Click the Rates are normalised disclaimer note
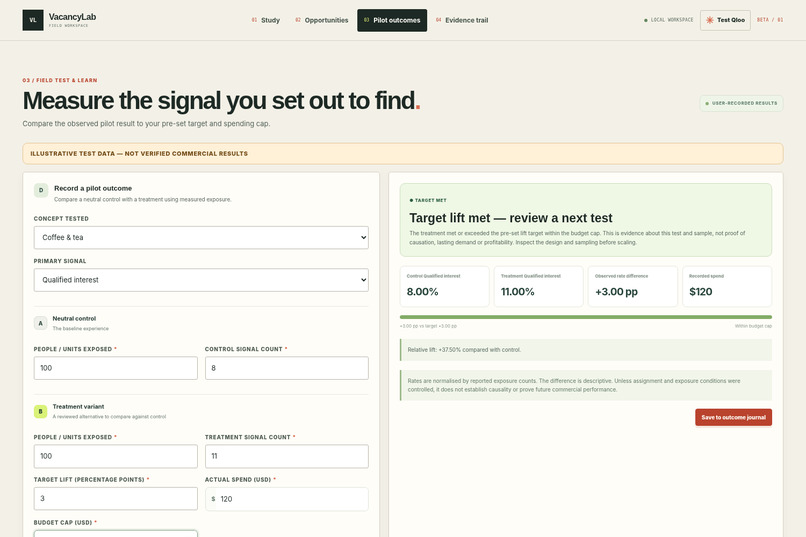Image resolution: width=806 pixels, height=537 pixels. point(586,385)
